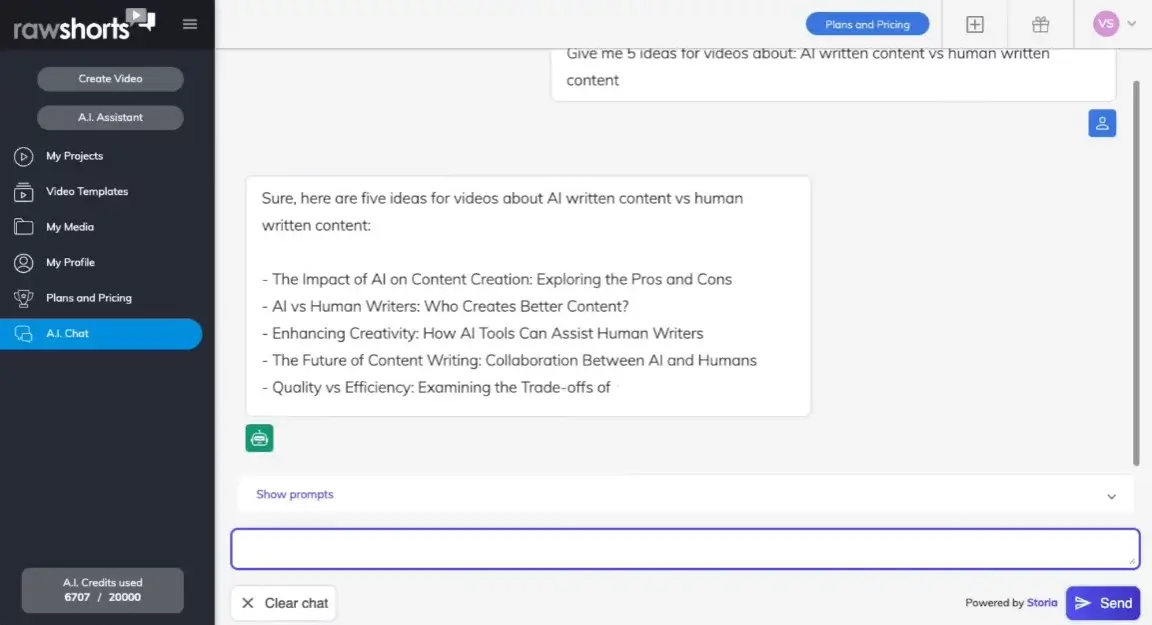This screenshot has height=625, width=1152.
Task: Collapse the sidebar with the hamburger icon
Action: [x=190, y=24]
